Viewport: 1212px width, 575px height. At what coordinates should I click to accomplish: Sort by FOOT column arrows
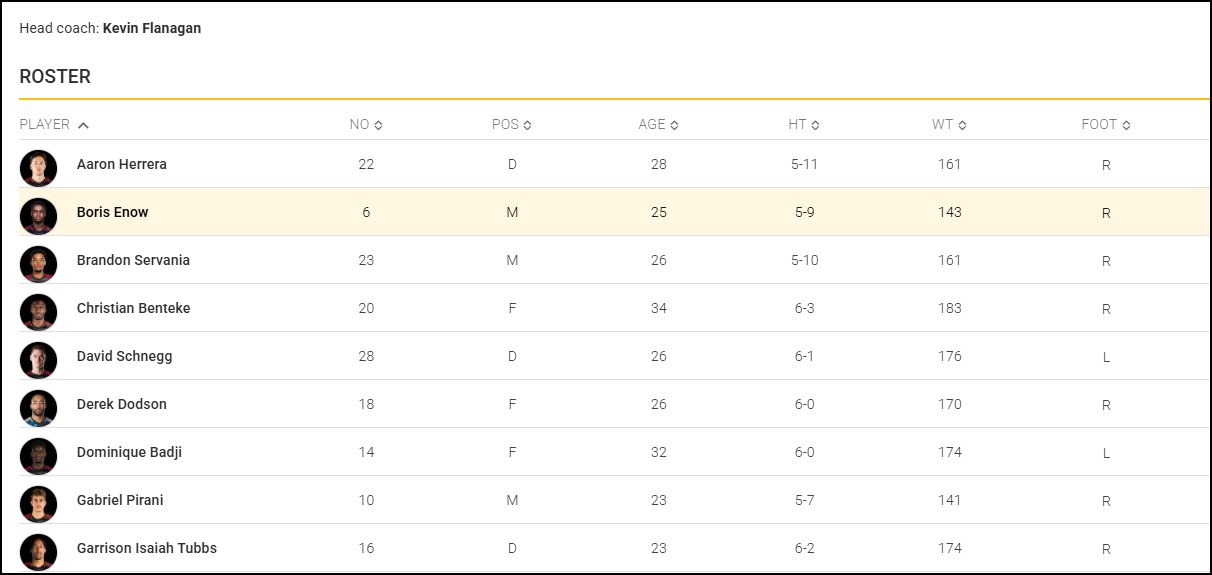[1126, 125]
